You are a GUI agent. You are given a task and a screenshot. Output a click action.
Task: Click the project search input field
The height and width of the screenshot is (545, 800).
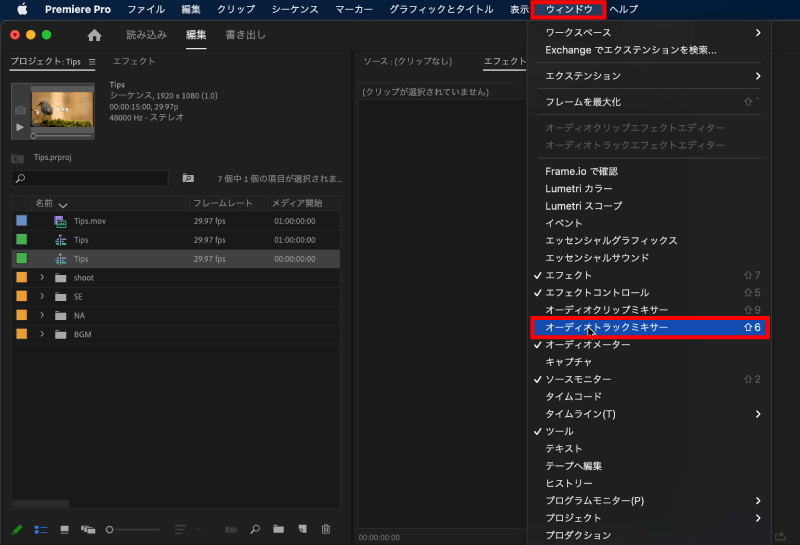point(90,178)
